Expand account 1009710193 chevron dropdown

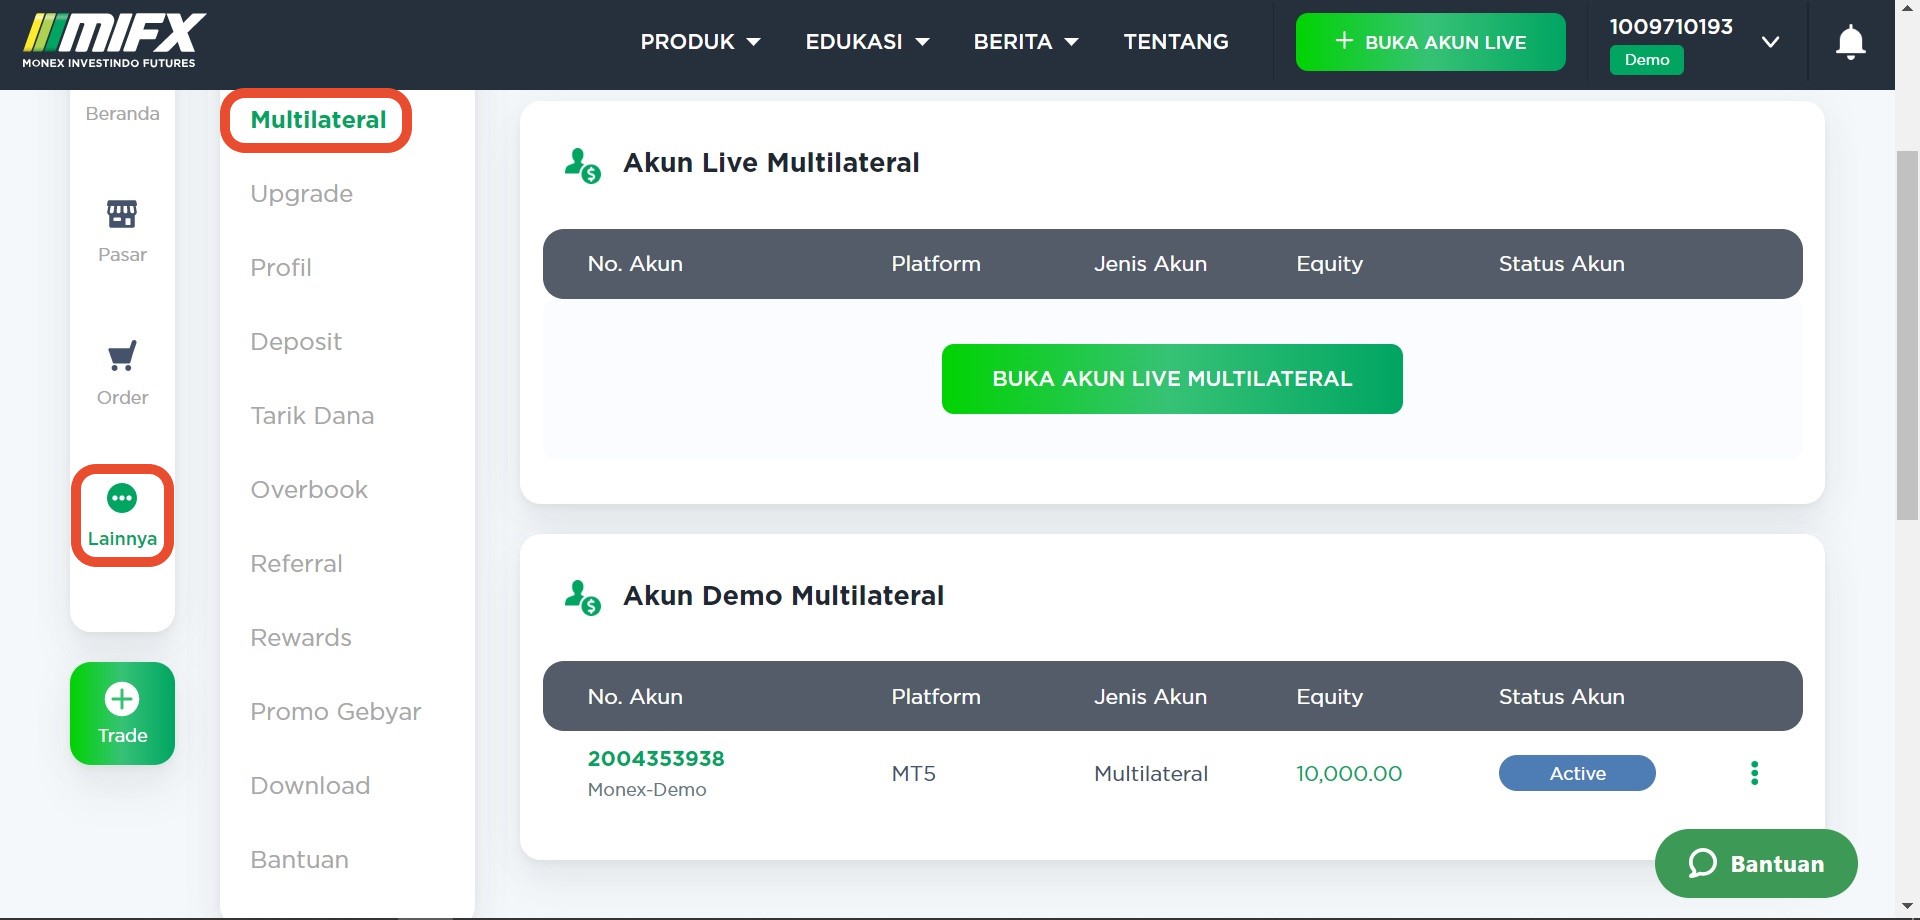pos(1770,42)
